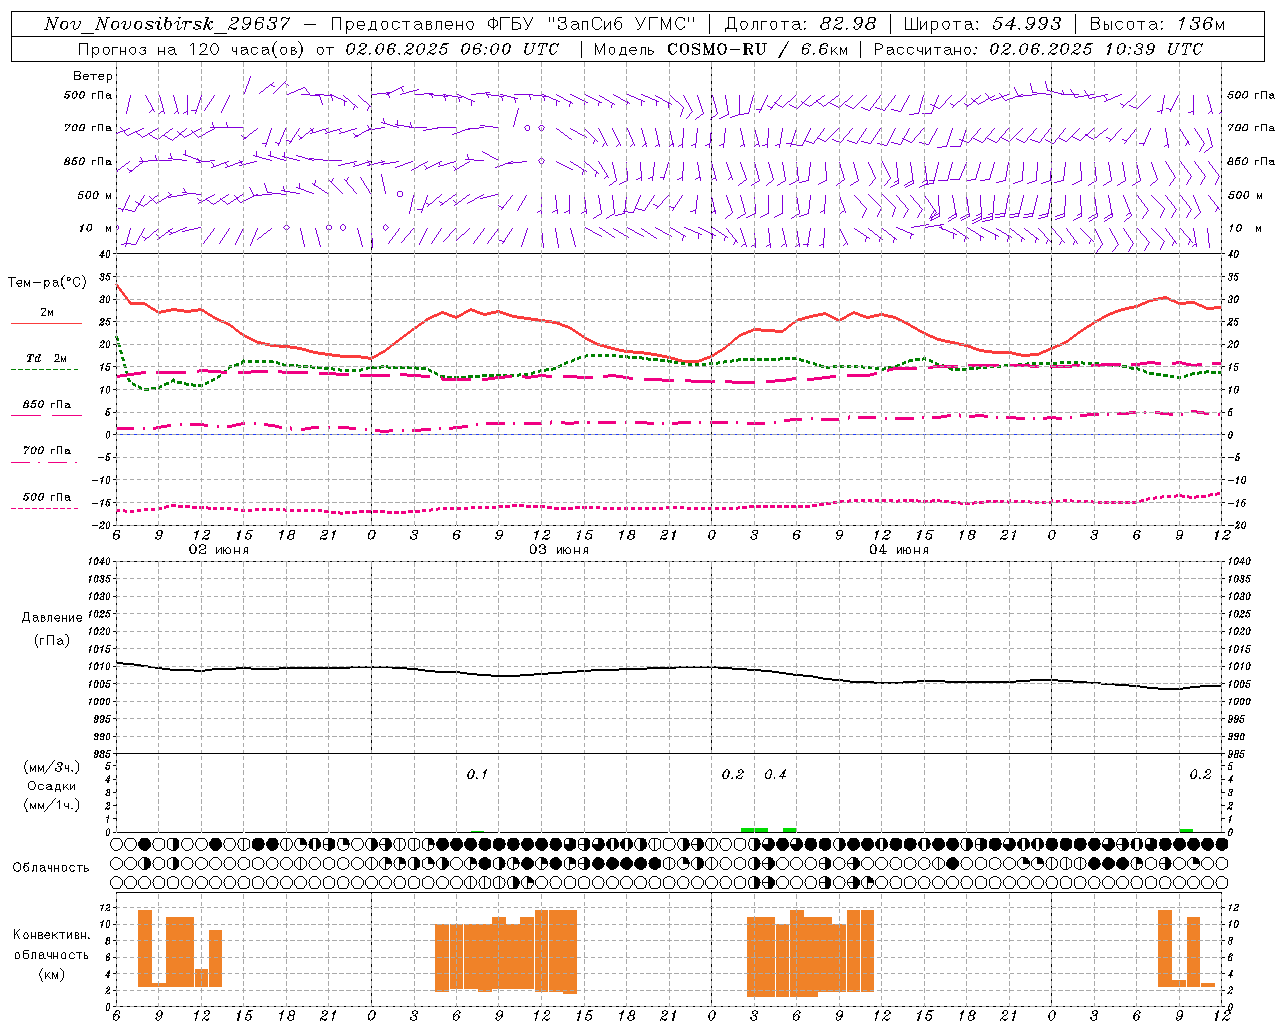
Task: Click the '0.1' precipitation value
Action: click(x=477, y=775)
